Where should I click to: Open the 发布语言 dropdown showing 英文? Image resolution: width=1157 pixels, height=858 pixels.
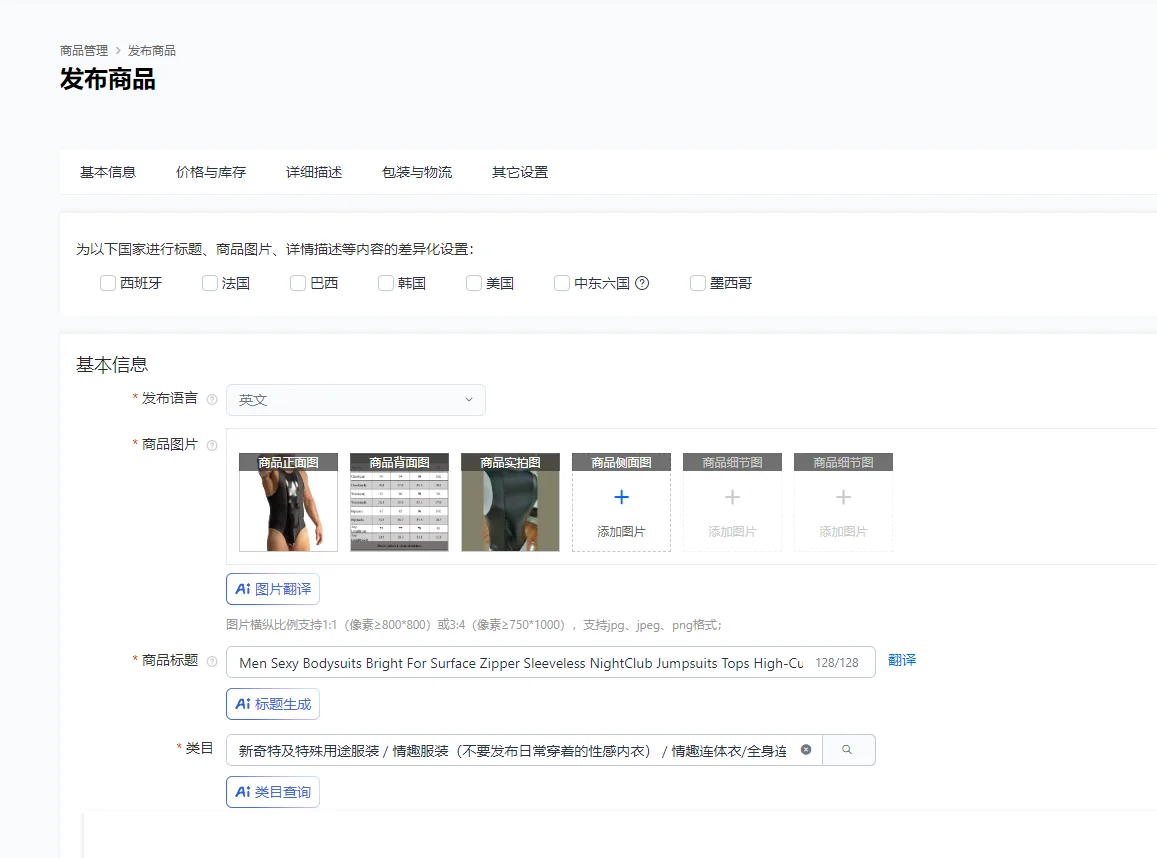click(x=355, y=400)
